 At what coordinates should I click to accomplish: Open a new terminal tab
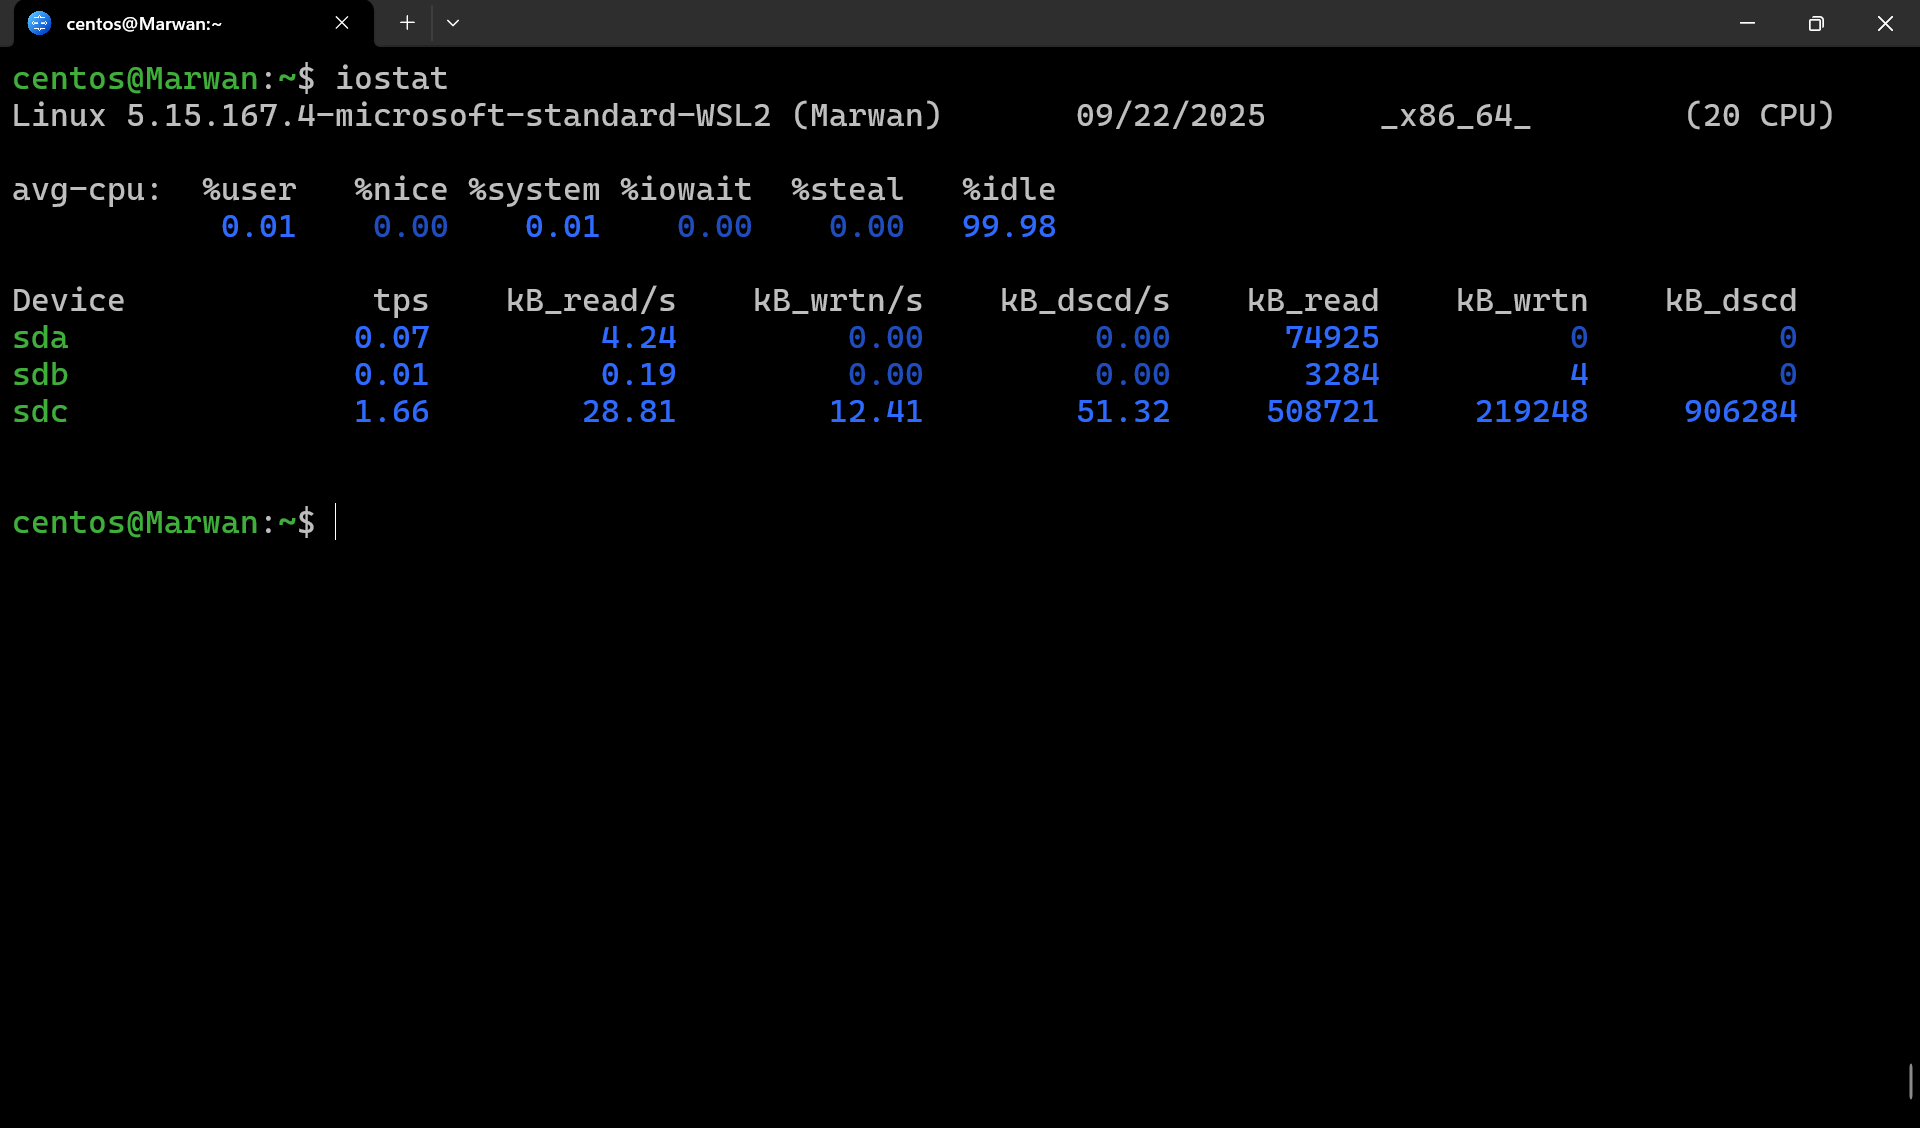point(407,23)
